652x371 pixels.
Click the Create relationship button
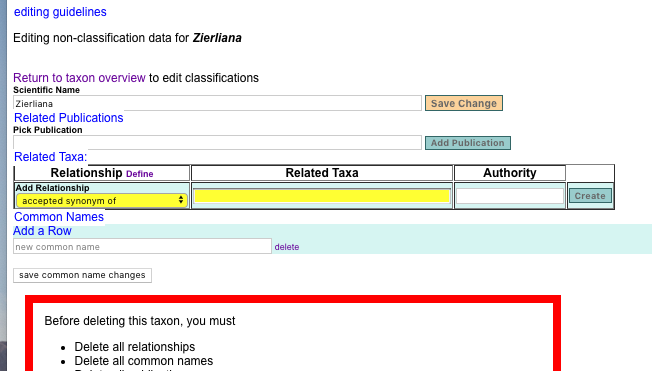[x=590, y=196]
